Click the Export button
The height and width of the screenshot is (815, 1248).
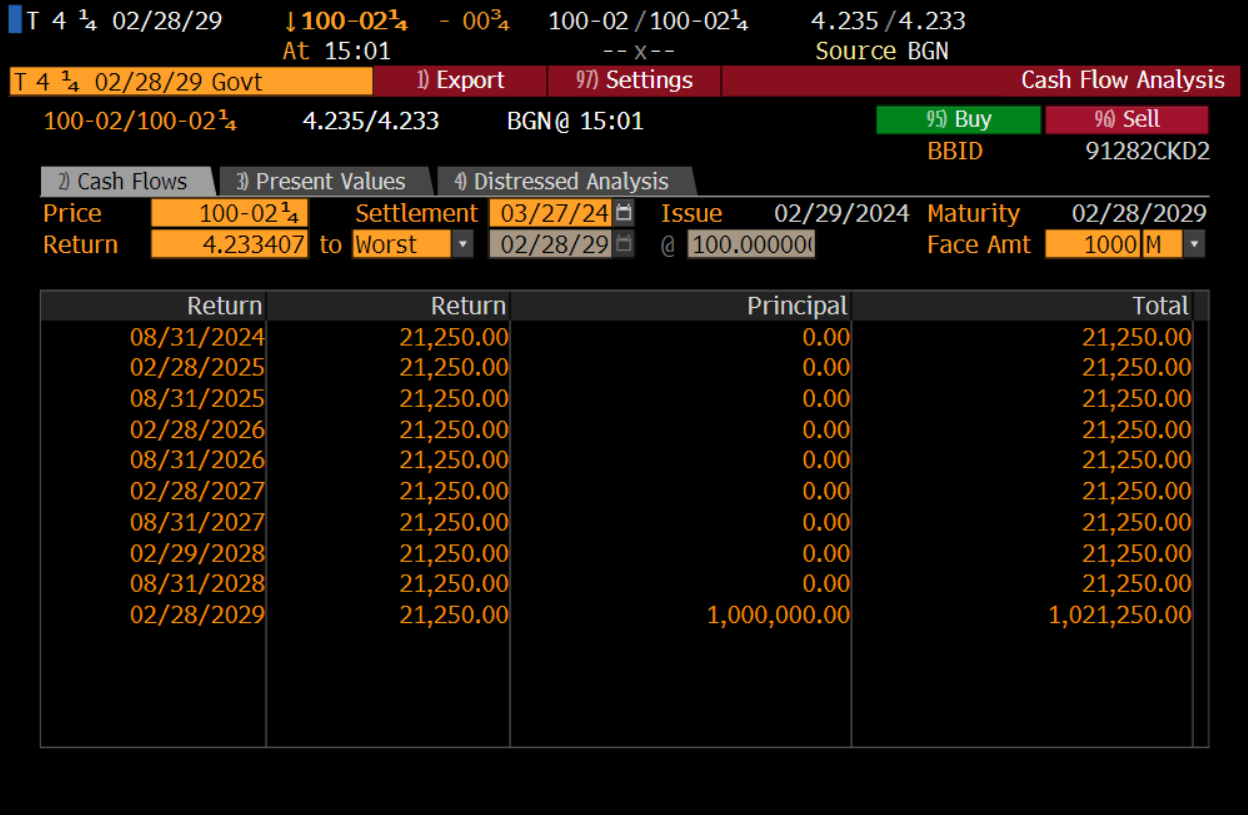click(x=460, y=81)
